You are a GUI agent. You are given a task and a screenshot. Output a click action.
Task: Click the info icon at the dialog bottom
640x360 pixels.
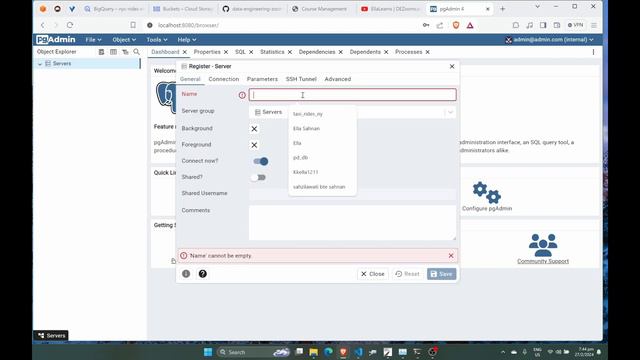tap(186, 274)
